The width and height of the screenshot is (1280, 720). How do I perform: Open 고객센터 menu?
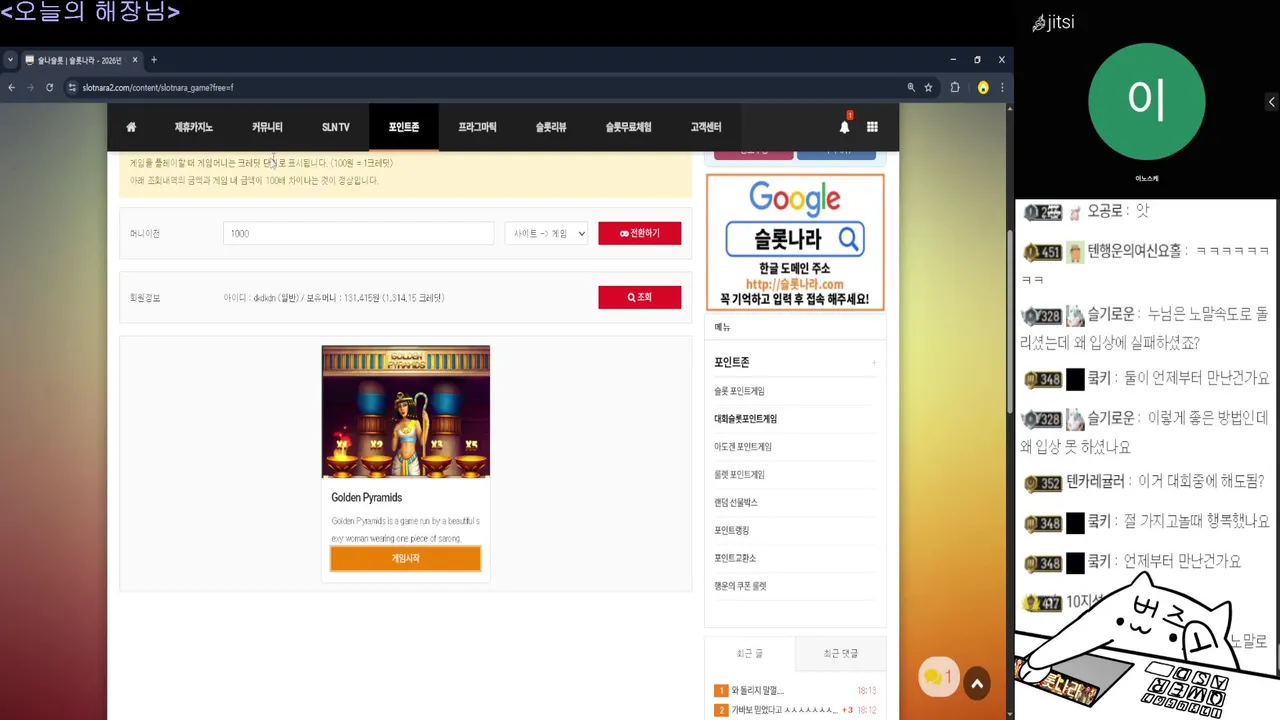click(x=706, y=127)
